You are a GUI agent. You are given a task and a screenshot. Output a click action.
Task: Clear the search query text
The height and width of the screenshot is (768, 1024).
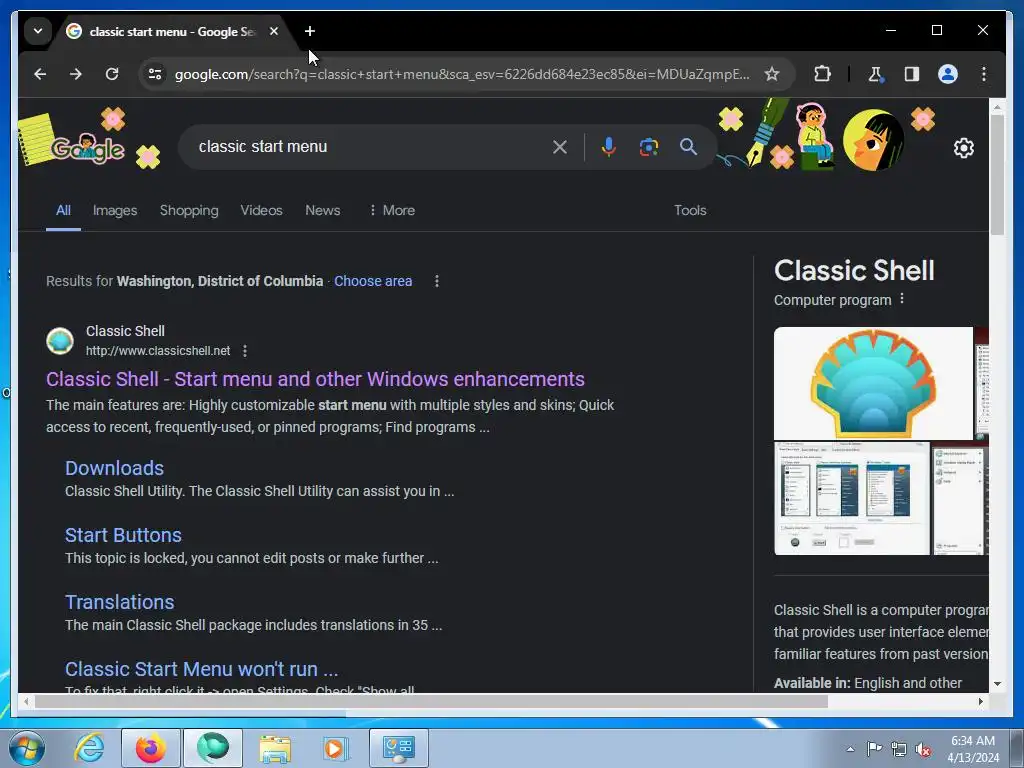pos(560,147)
